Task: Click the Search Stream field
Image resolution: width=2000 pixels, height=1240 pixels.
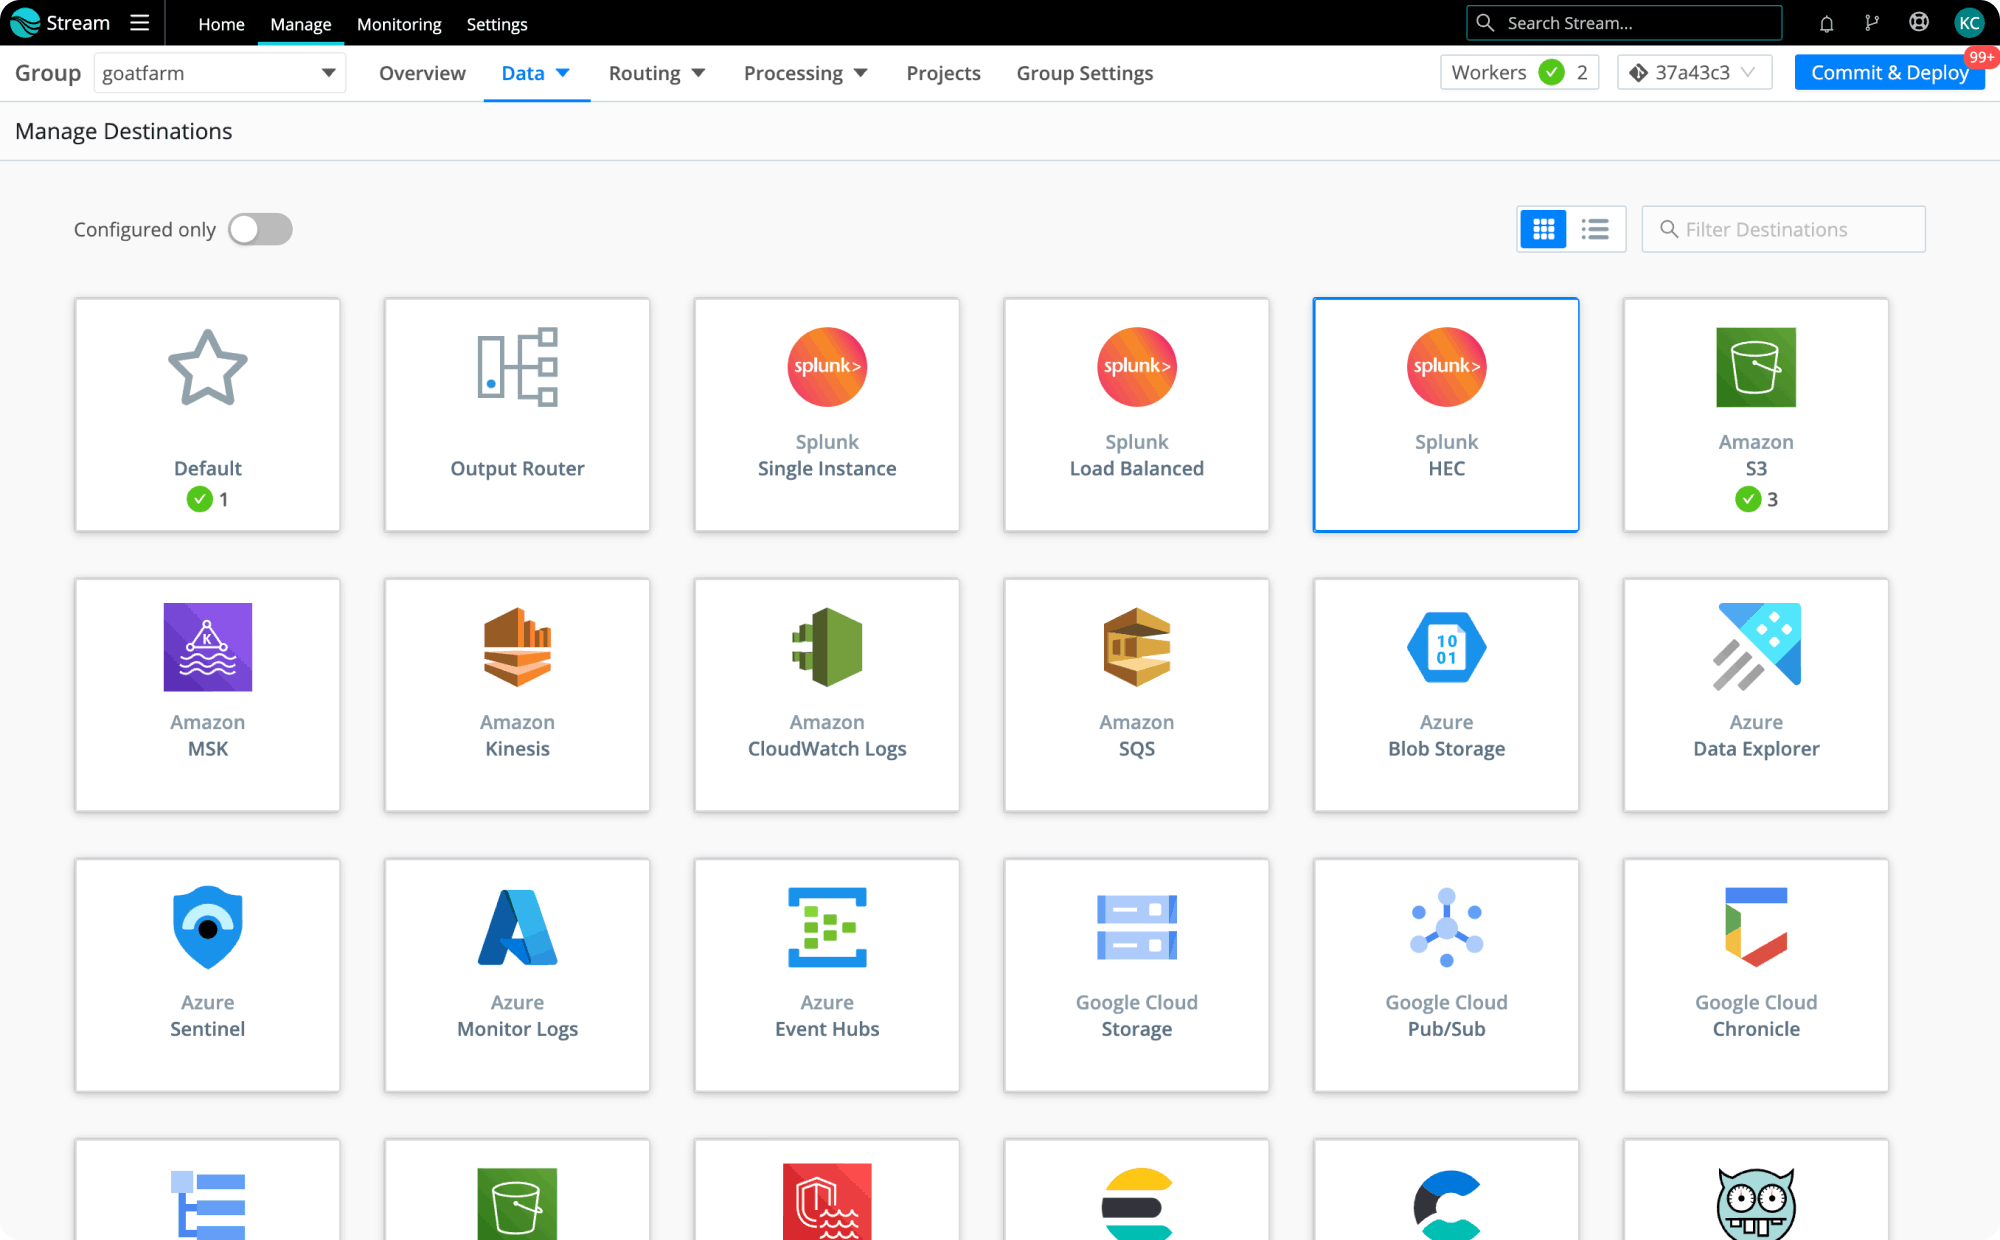Action: pyautogui.click(x=1624, y=23)
